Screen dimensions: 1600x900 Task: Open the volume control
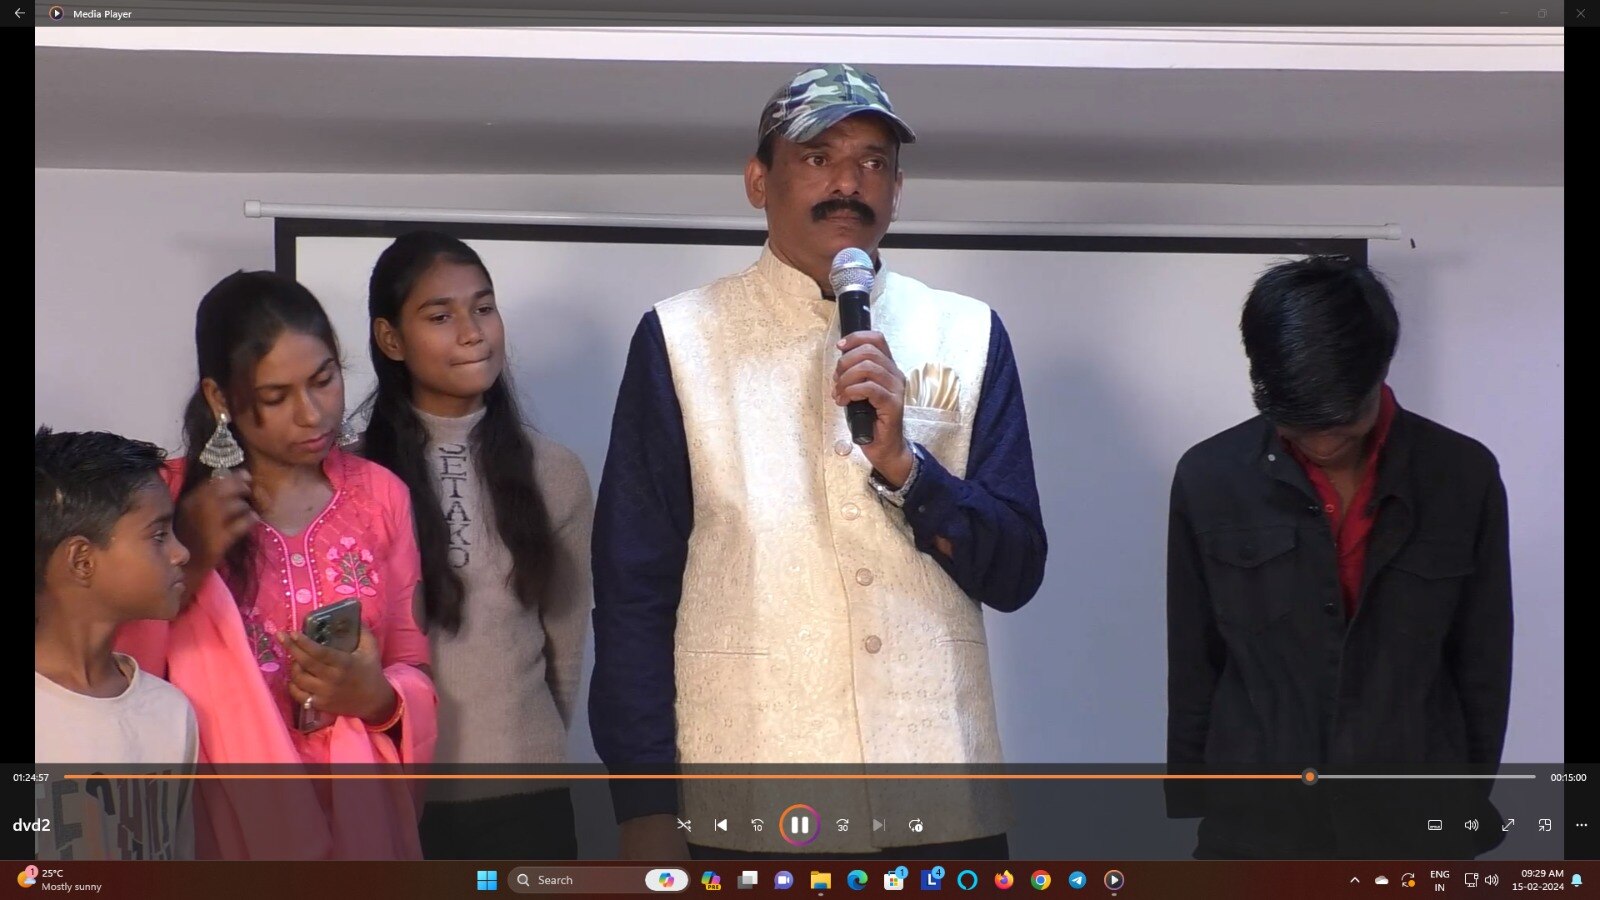coord(1471,825)
